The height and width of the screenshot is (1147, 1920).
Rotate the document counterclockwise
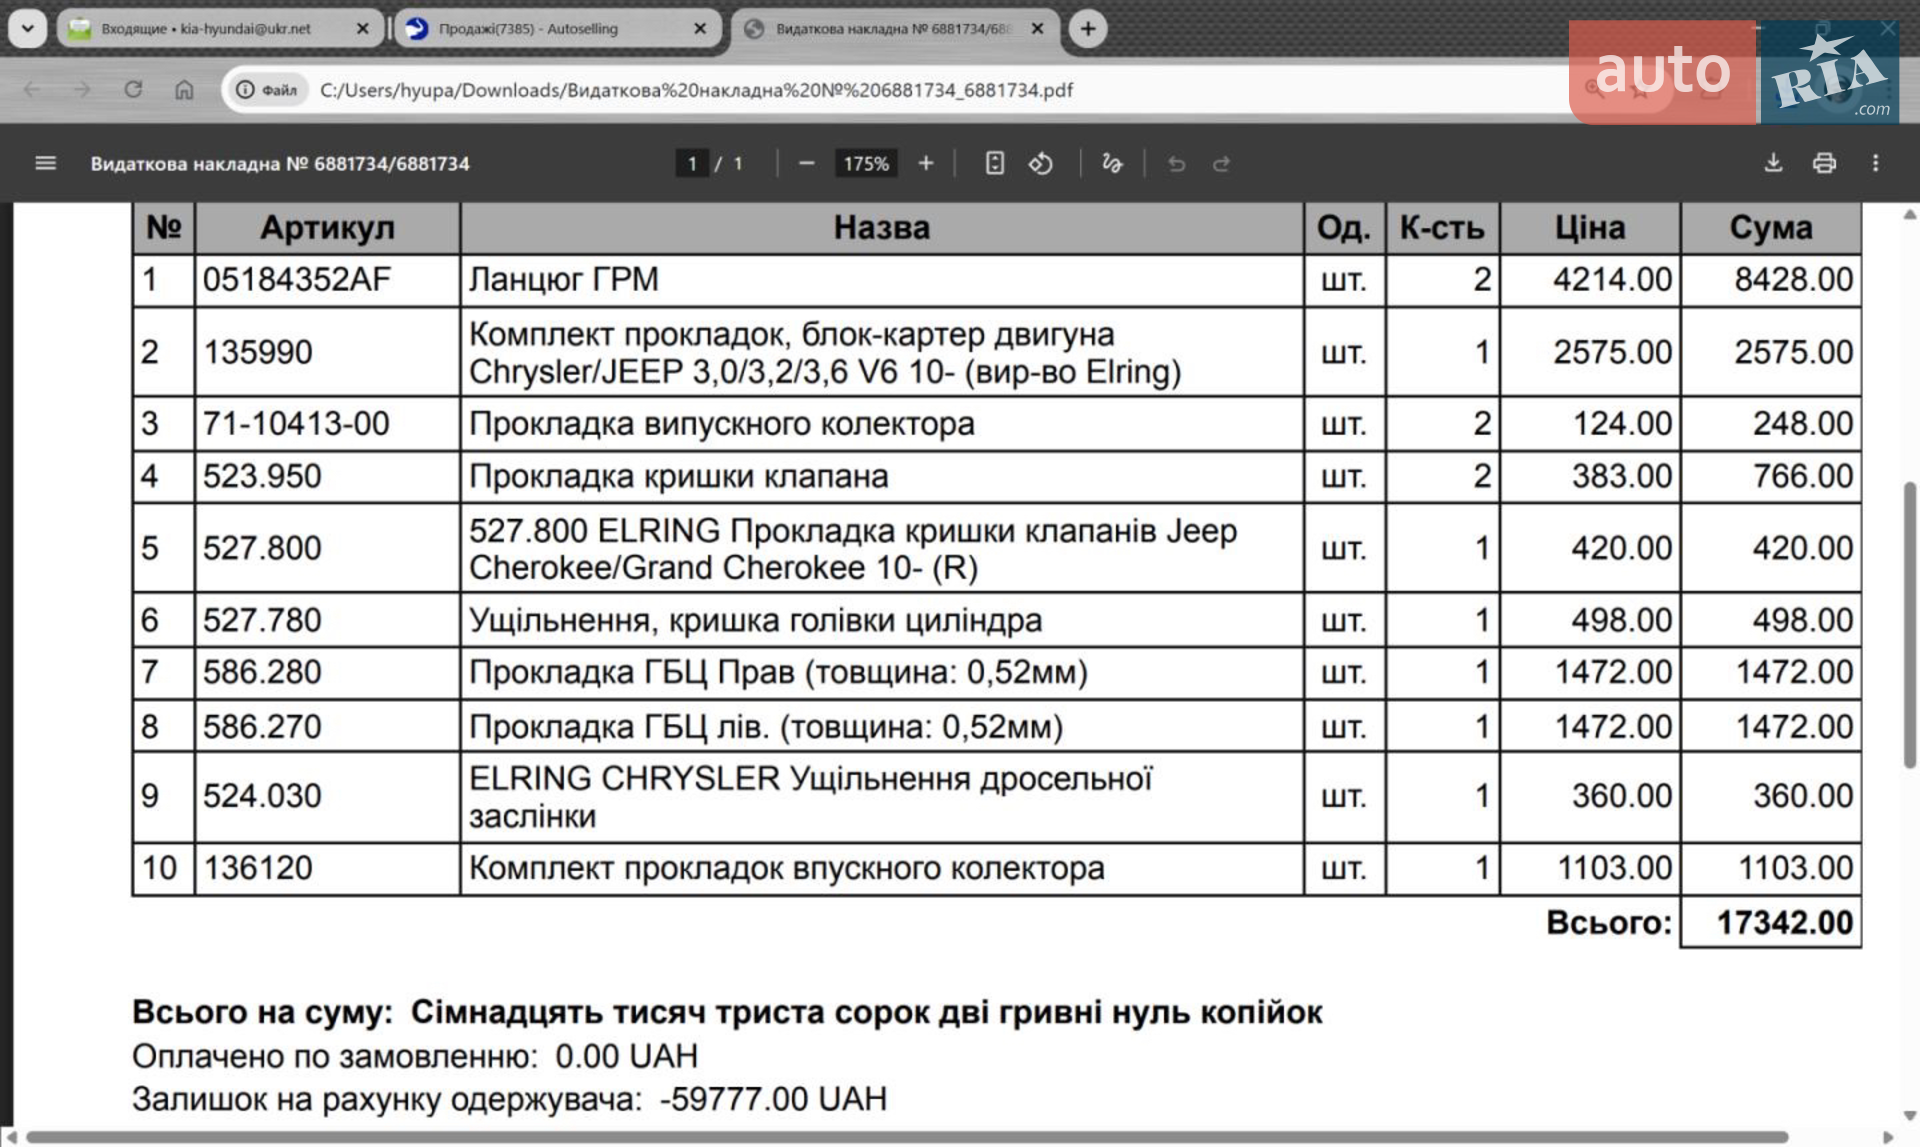tap(1040, 163)
